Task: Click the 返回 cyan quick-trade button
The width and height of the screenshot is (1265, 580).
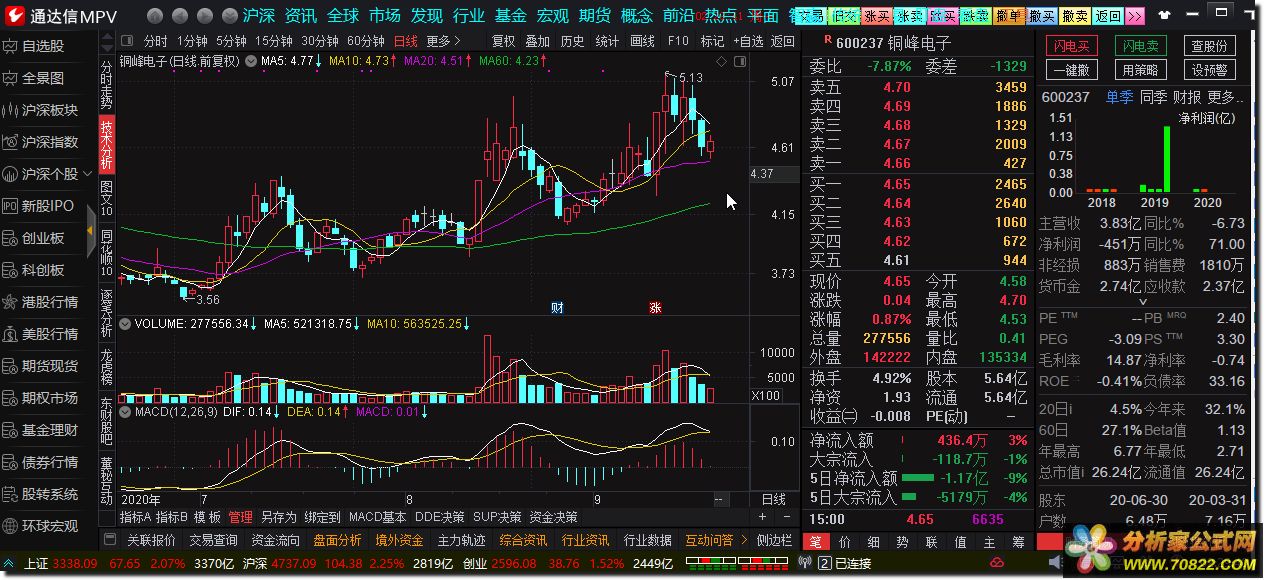Action: pos(1107,16)
